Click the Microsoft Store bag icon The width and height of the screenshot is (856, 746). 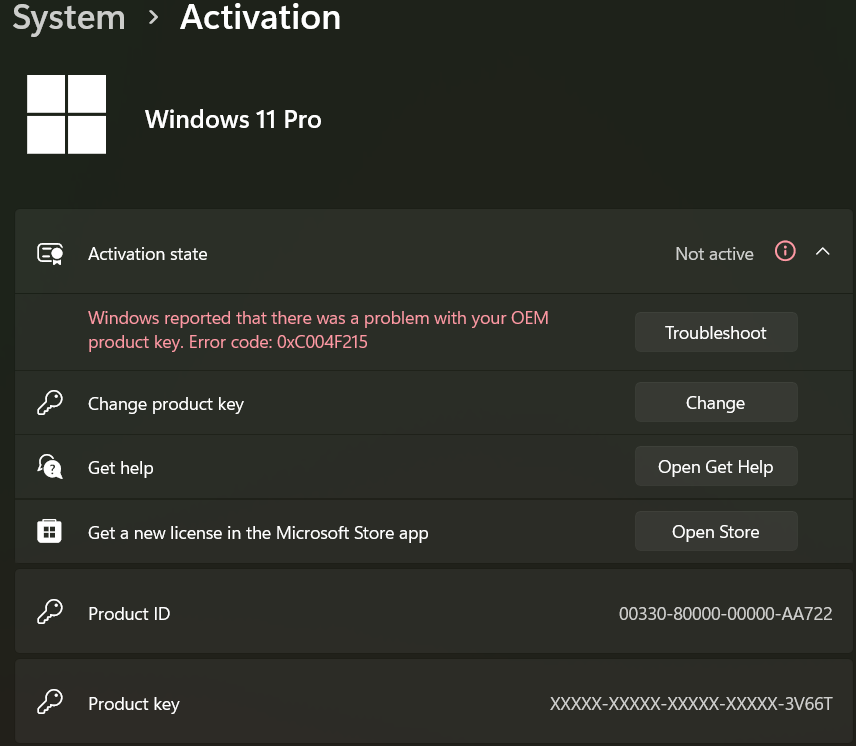[x=50, y=531]
